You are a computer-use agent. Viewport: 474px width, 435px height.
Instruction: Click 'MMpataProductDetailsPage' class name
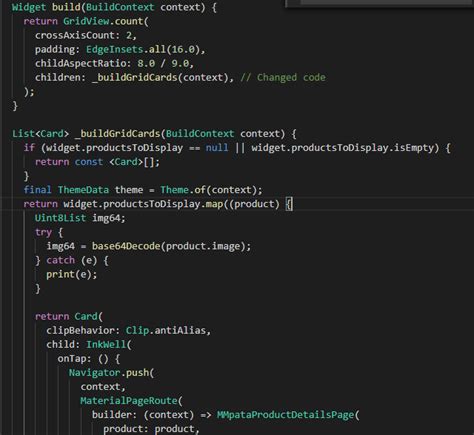point(285,415)
